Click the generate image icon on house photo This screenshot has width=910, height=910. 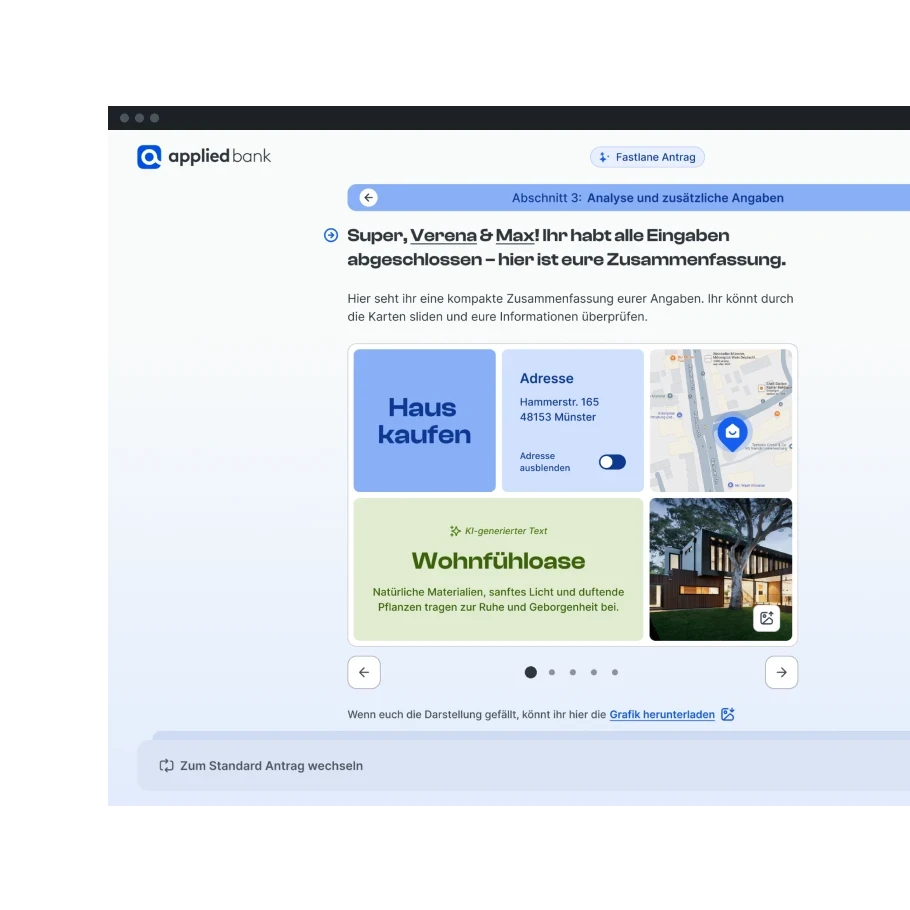[767, 618]
